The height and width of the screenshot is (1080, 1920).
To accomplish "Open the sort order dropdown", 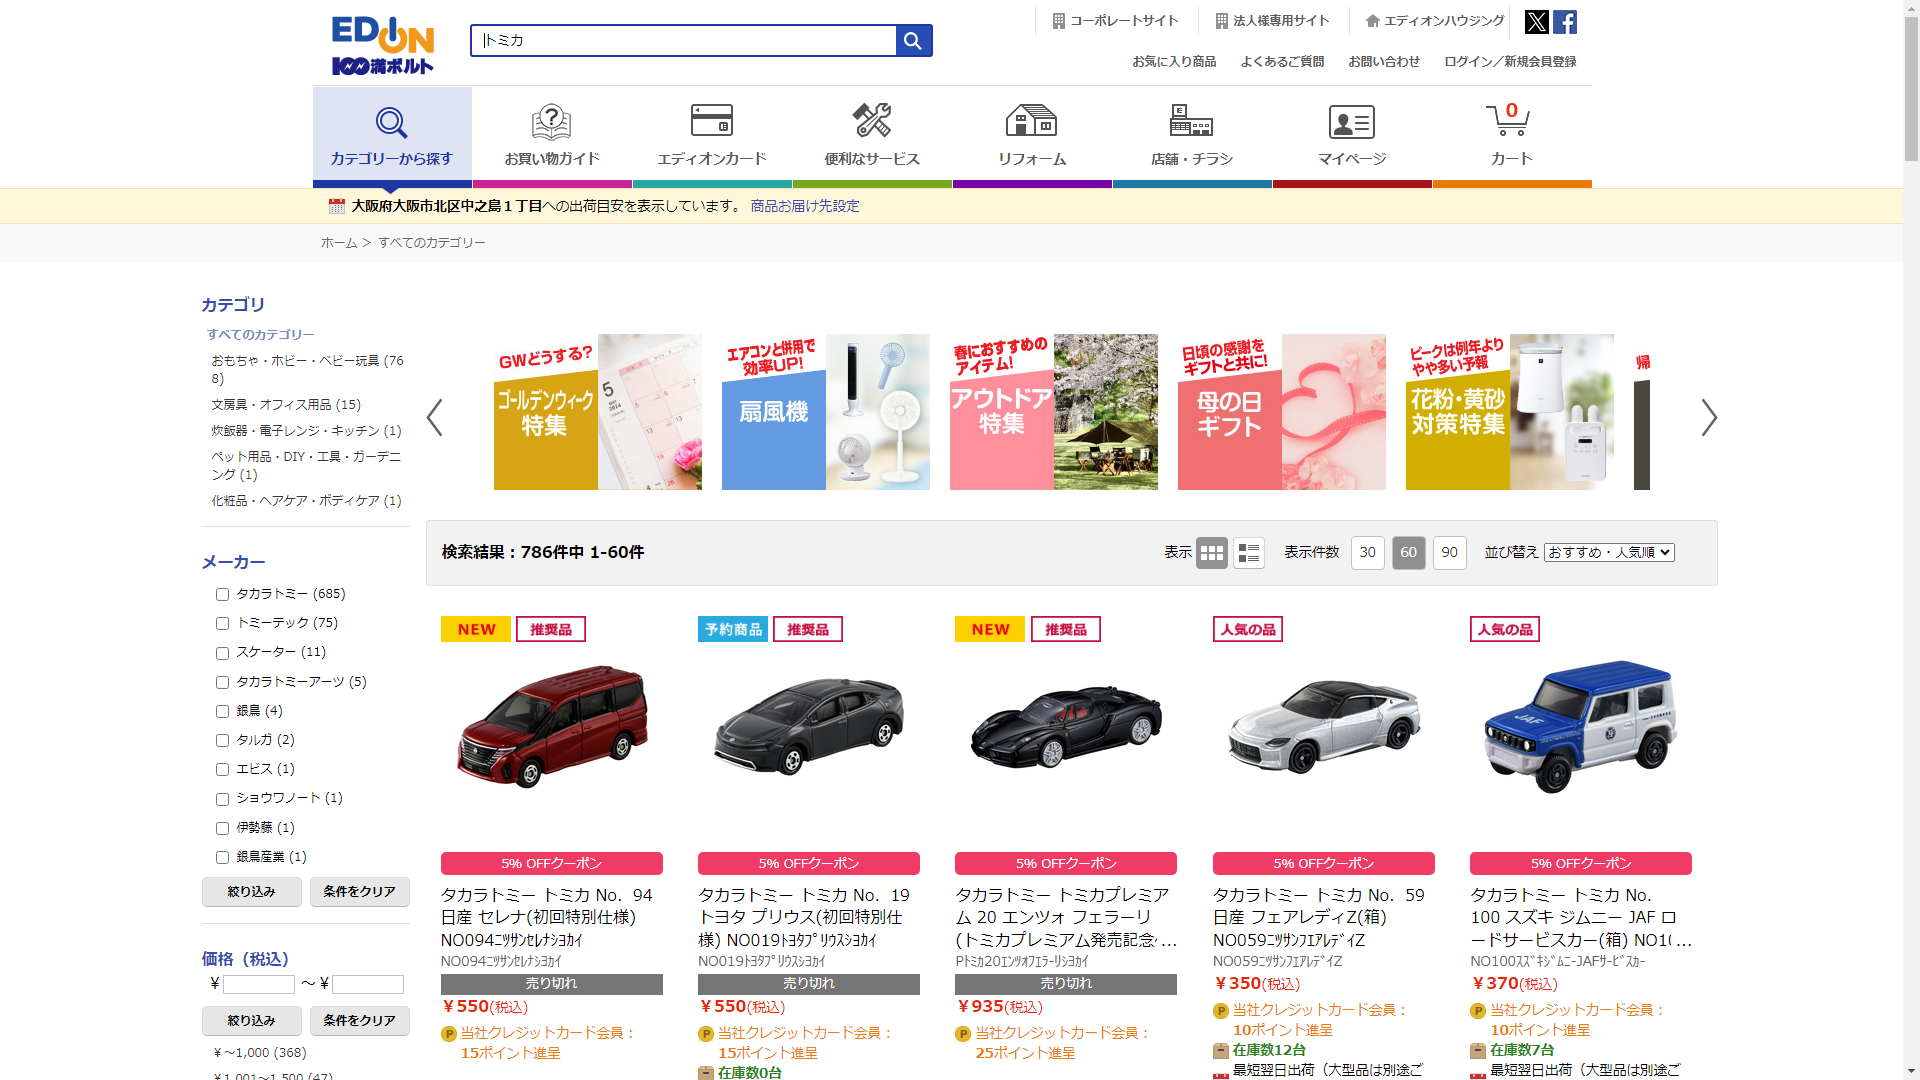I will click(1608, 553).
